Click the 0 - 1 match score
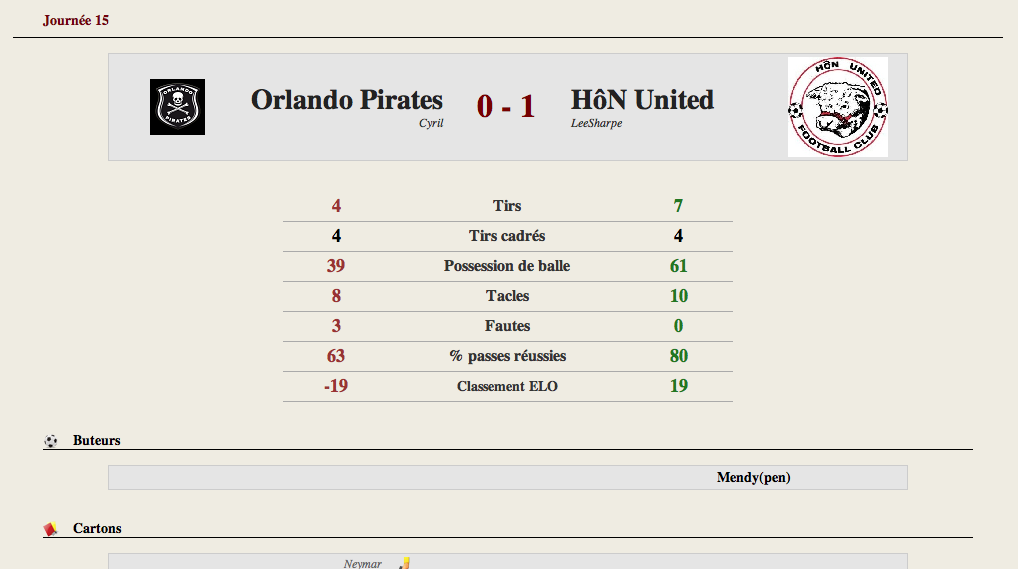Viewport: 1018px width, 569px height. 506,106
